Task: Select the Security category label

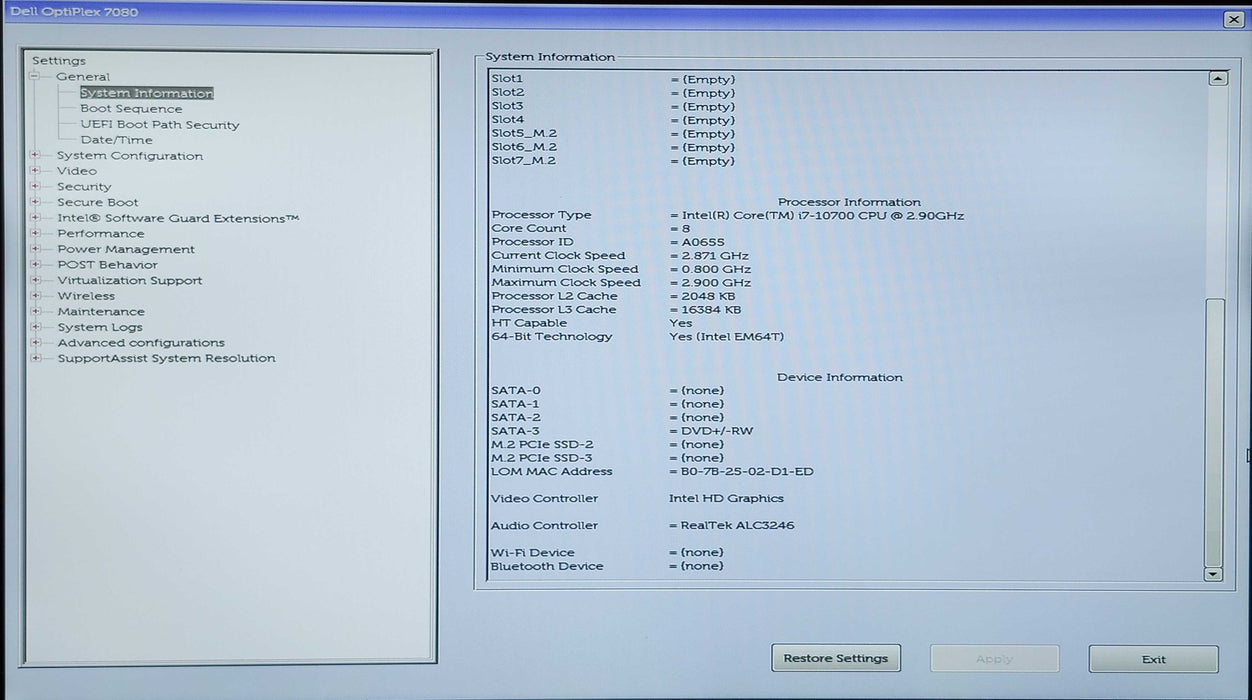Action: tap(84, 187)
